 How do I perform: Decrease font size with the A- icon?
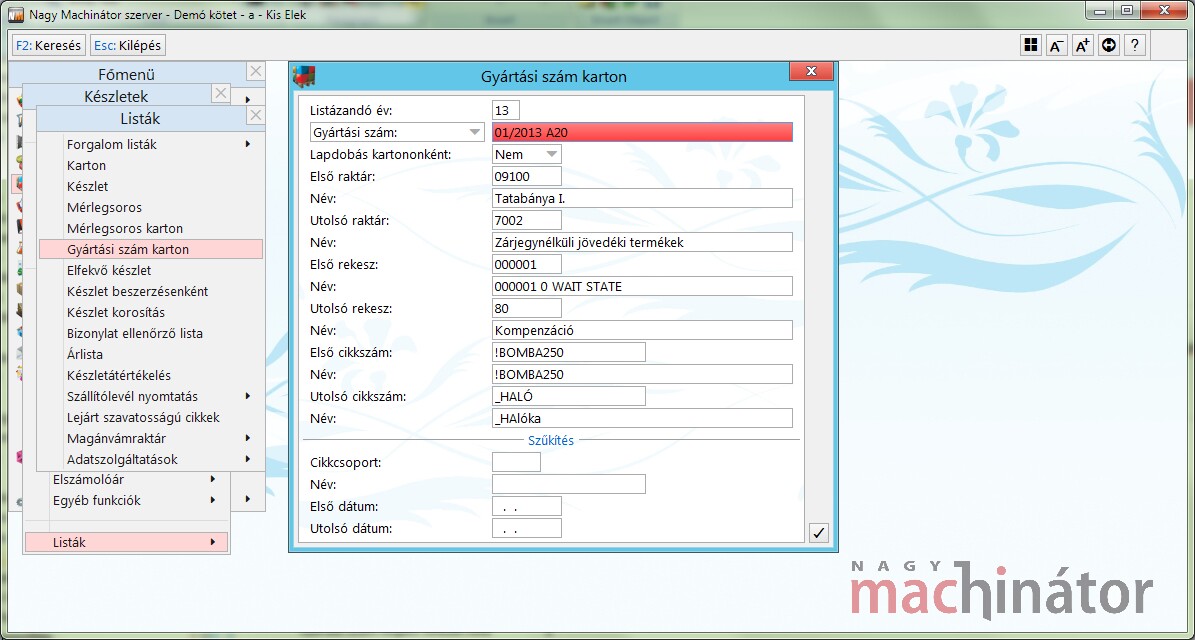(x=1057, y=46)
